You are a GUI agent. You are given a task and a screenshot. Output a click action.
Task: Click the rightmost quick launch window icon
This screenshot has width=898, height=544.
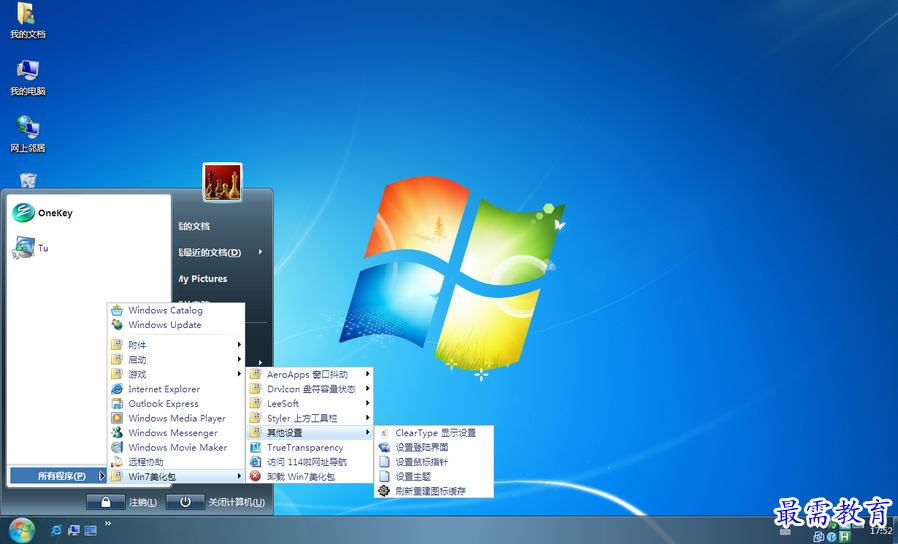(90, 531)
